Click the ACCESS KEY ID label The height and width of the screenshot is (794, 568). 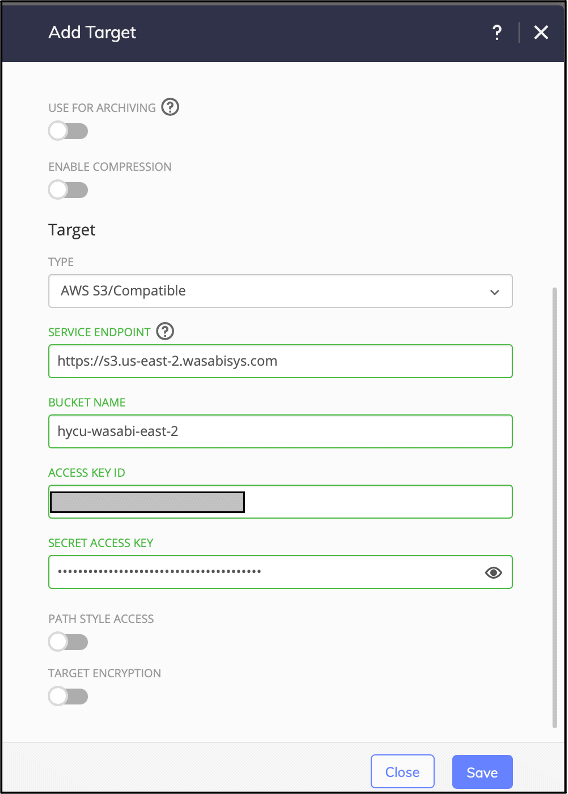(87, 473)
